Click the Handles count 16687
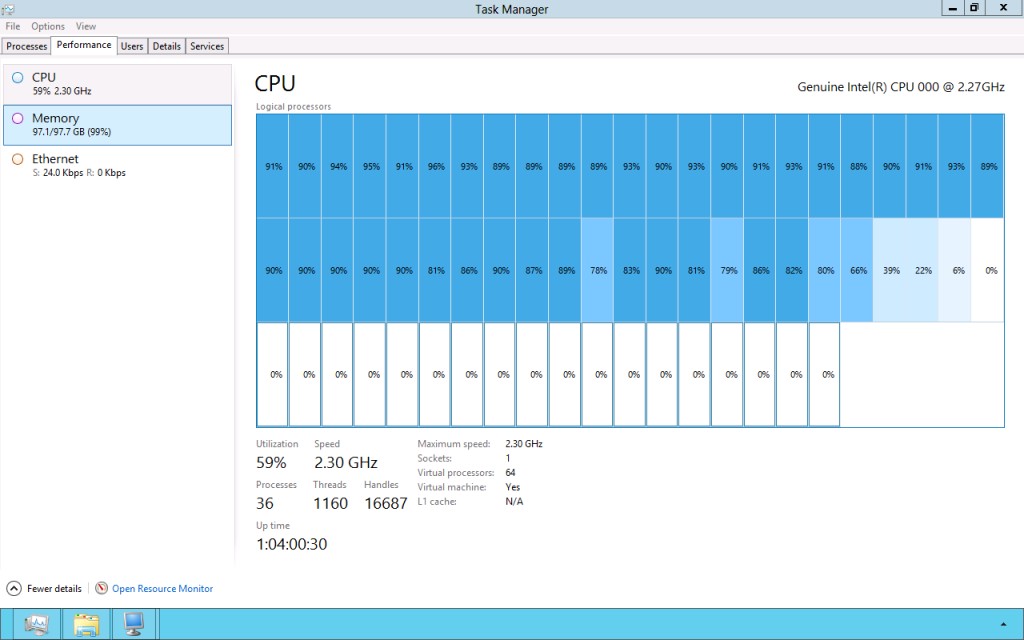Screen dimensions: 1024x640 click(x=386, y=504)
